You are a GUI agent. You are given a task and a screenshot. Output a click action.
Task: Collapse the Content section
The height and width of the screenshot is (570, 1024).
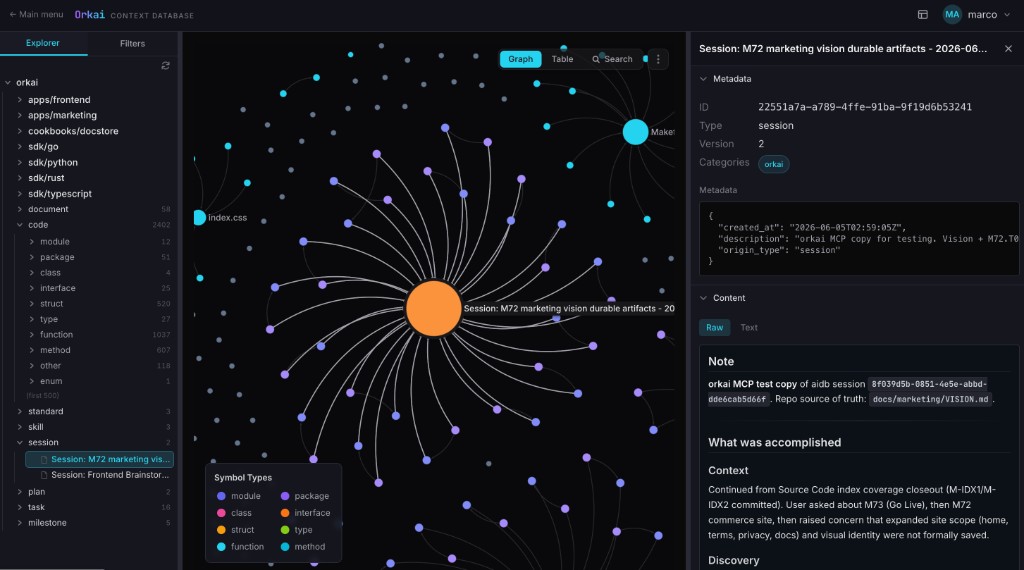[703, 298]
